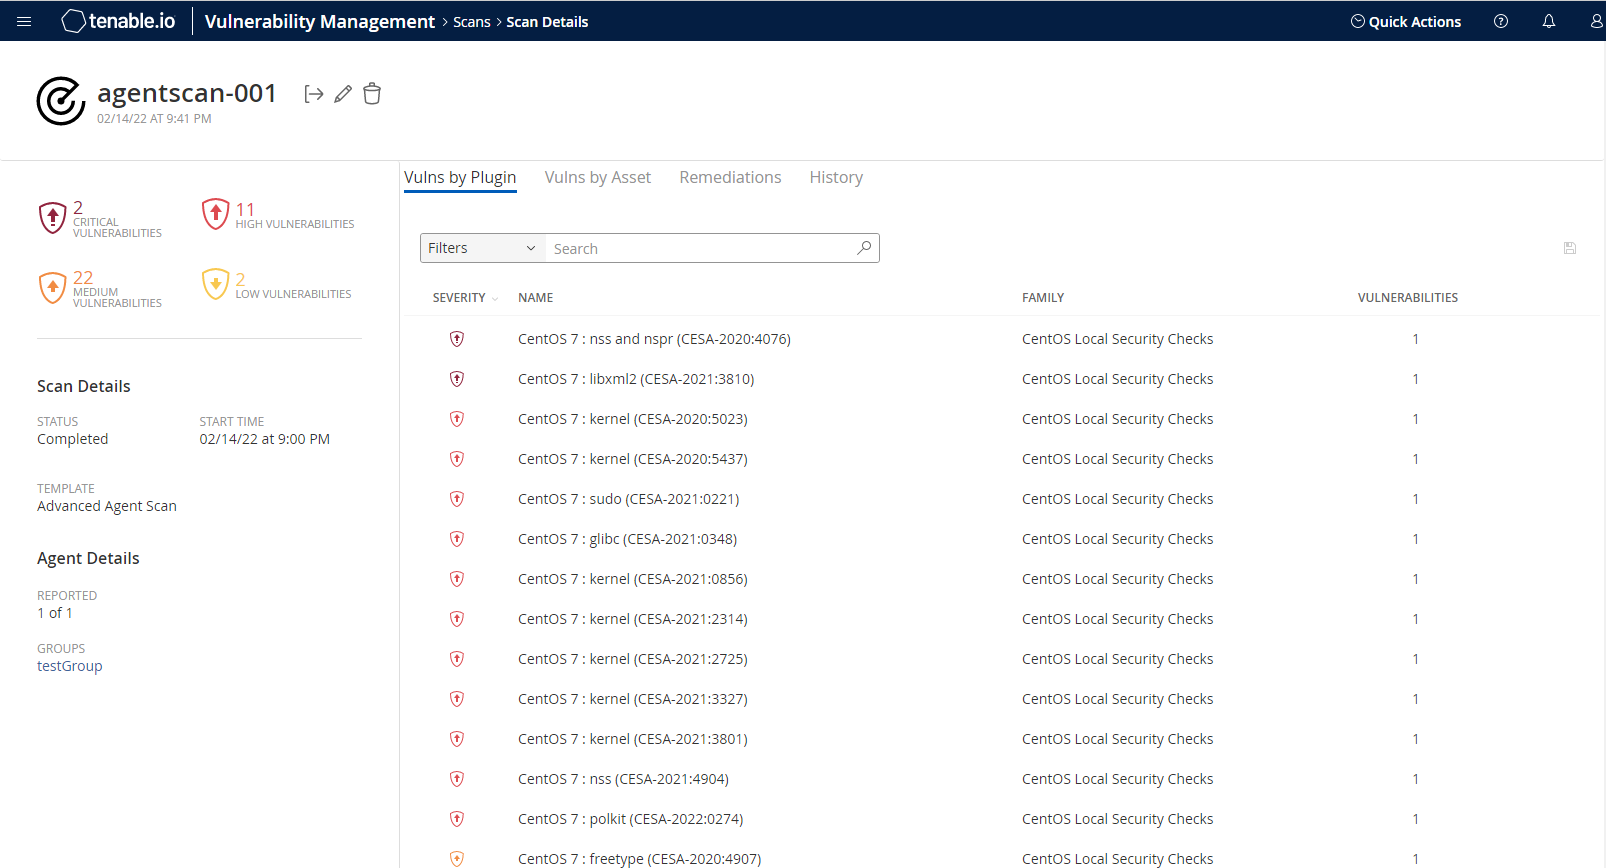1606x868 pixels.
Task: Open the Quick Actions menu
Action: (x=1405, y=21)
